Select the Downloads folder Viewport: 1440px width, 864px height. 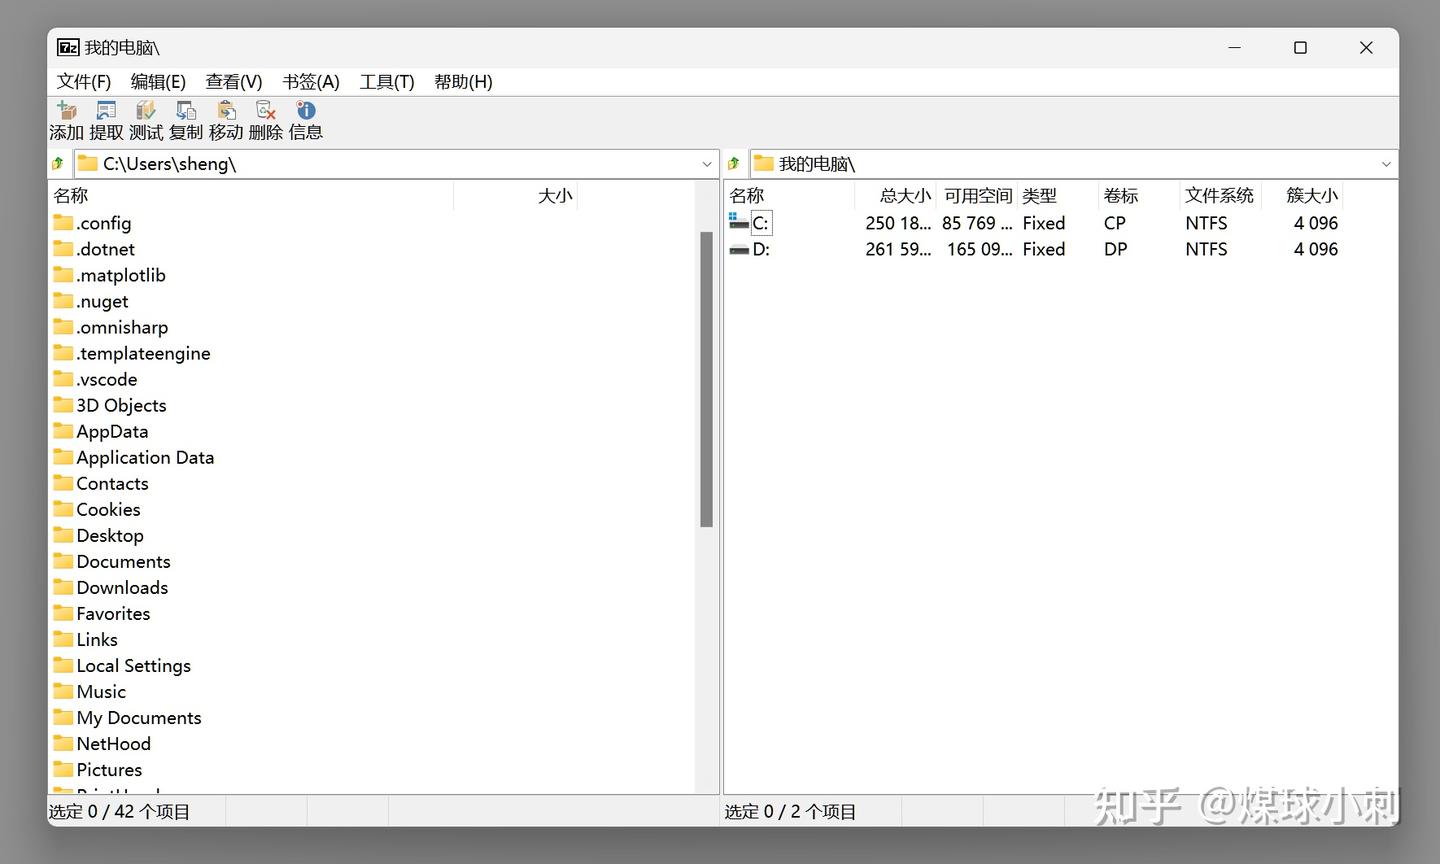tap(122, 587)
